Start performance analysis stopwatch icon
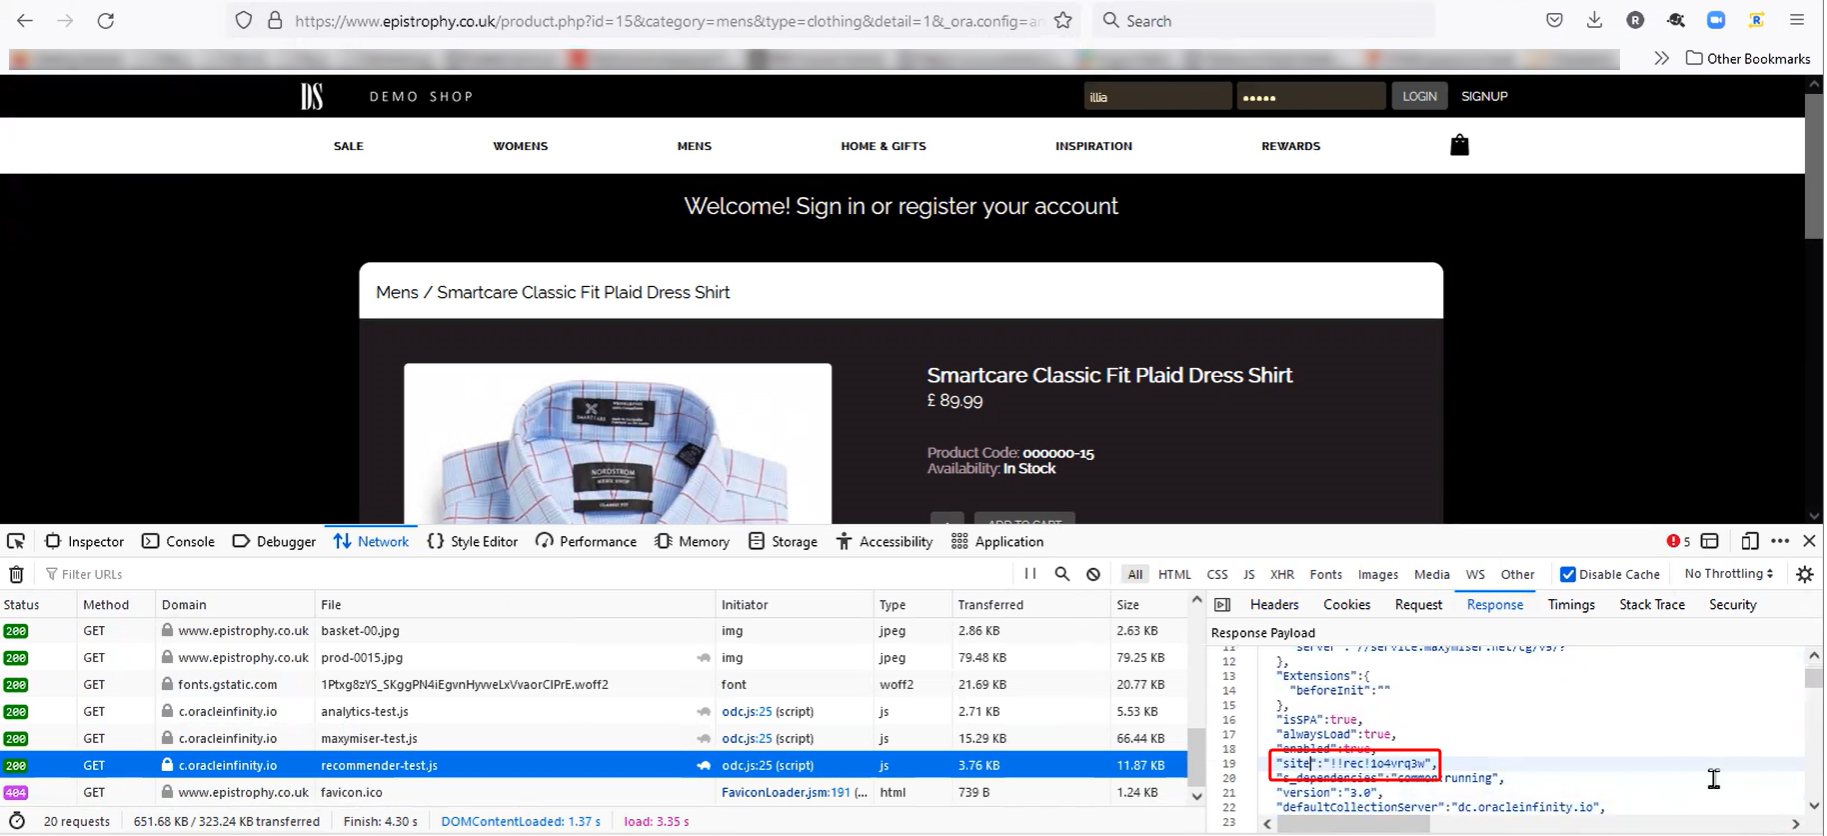 pos(16,821)
